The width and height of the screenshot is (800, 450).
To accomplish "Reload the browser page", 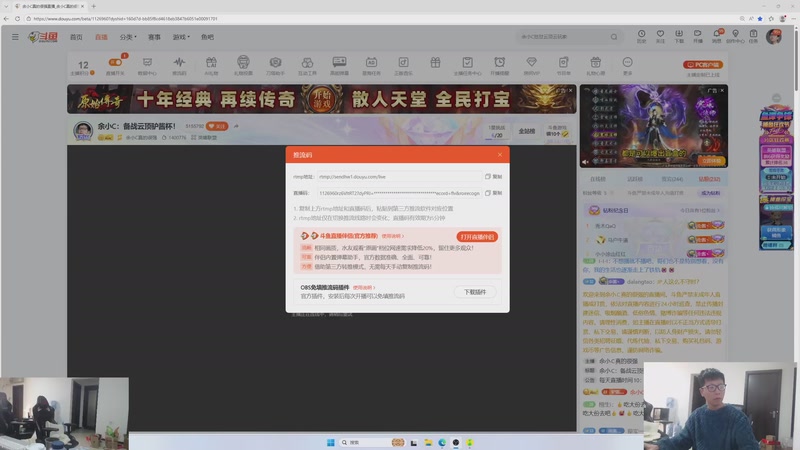I will tap(17, 18).
